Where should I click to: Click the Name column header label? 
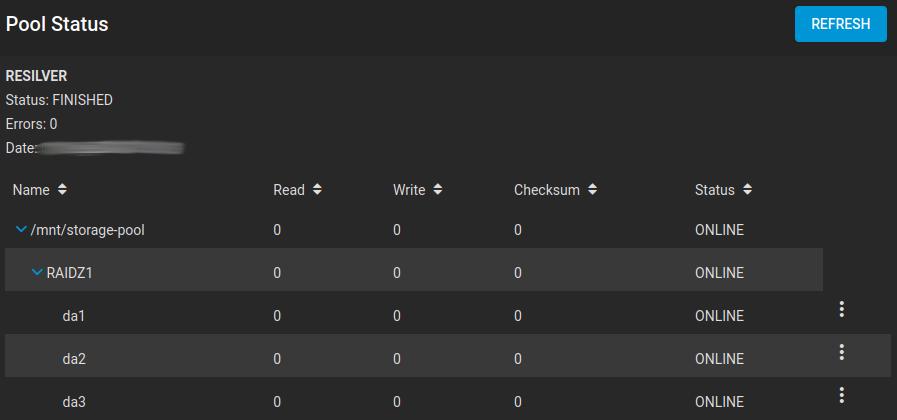point(31,190)
